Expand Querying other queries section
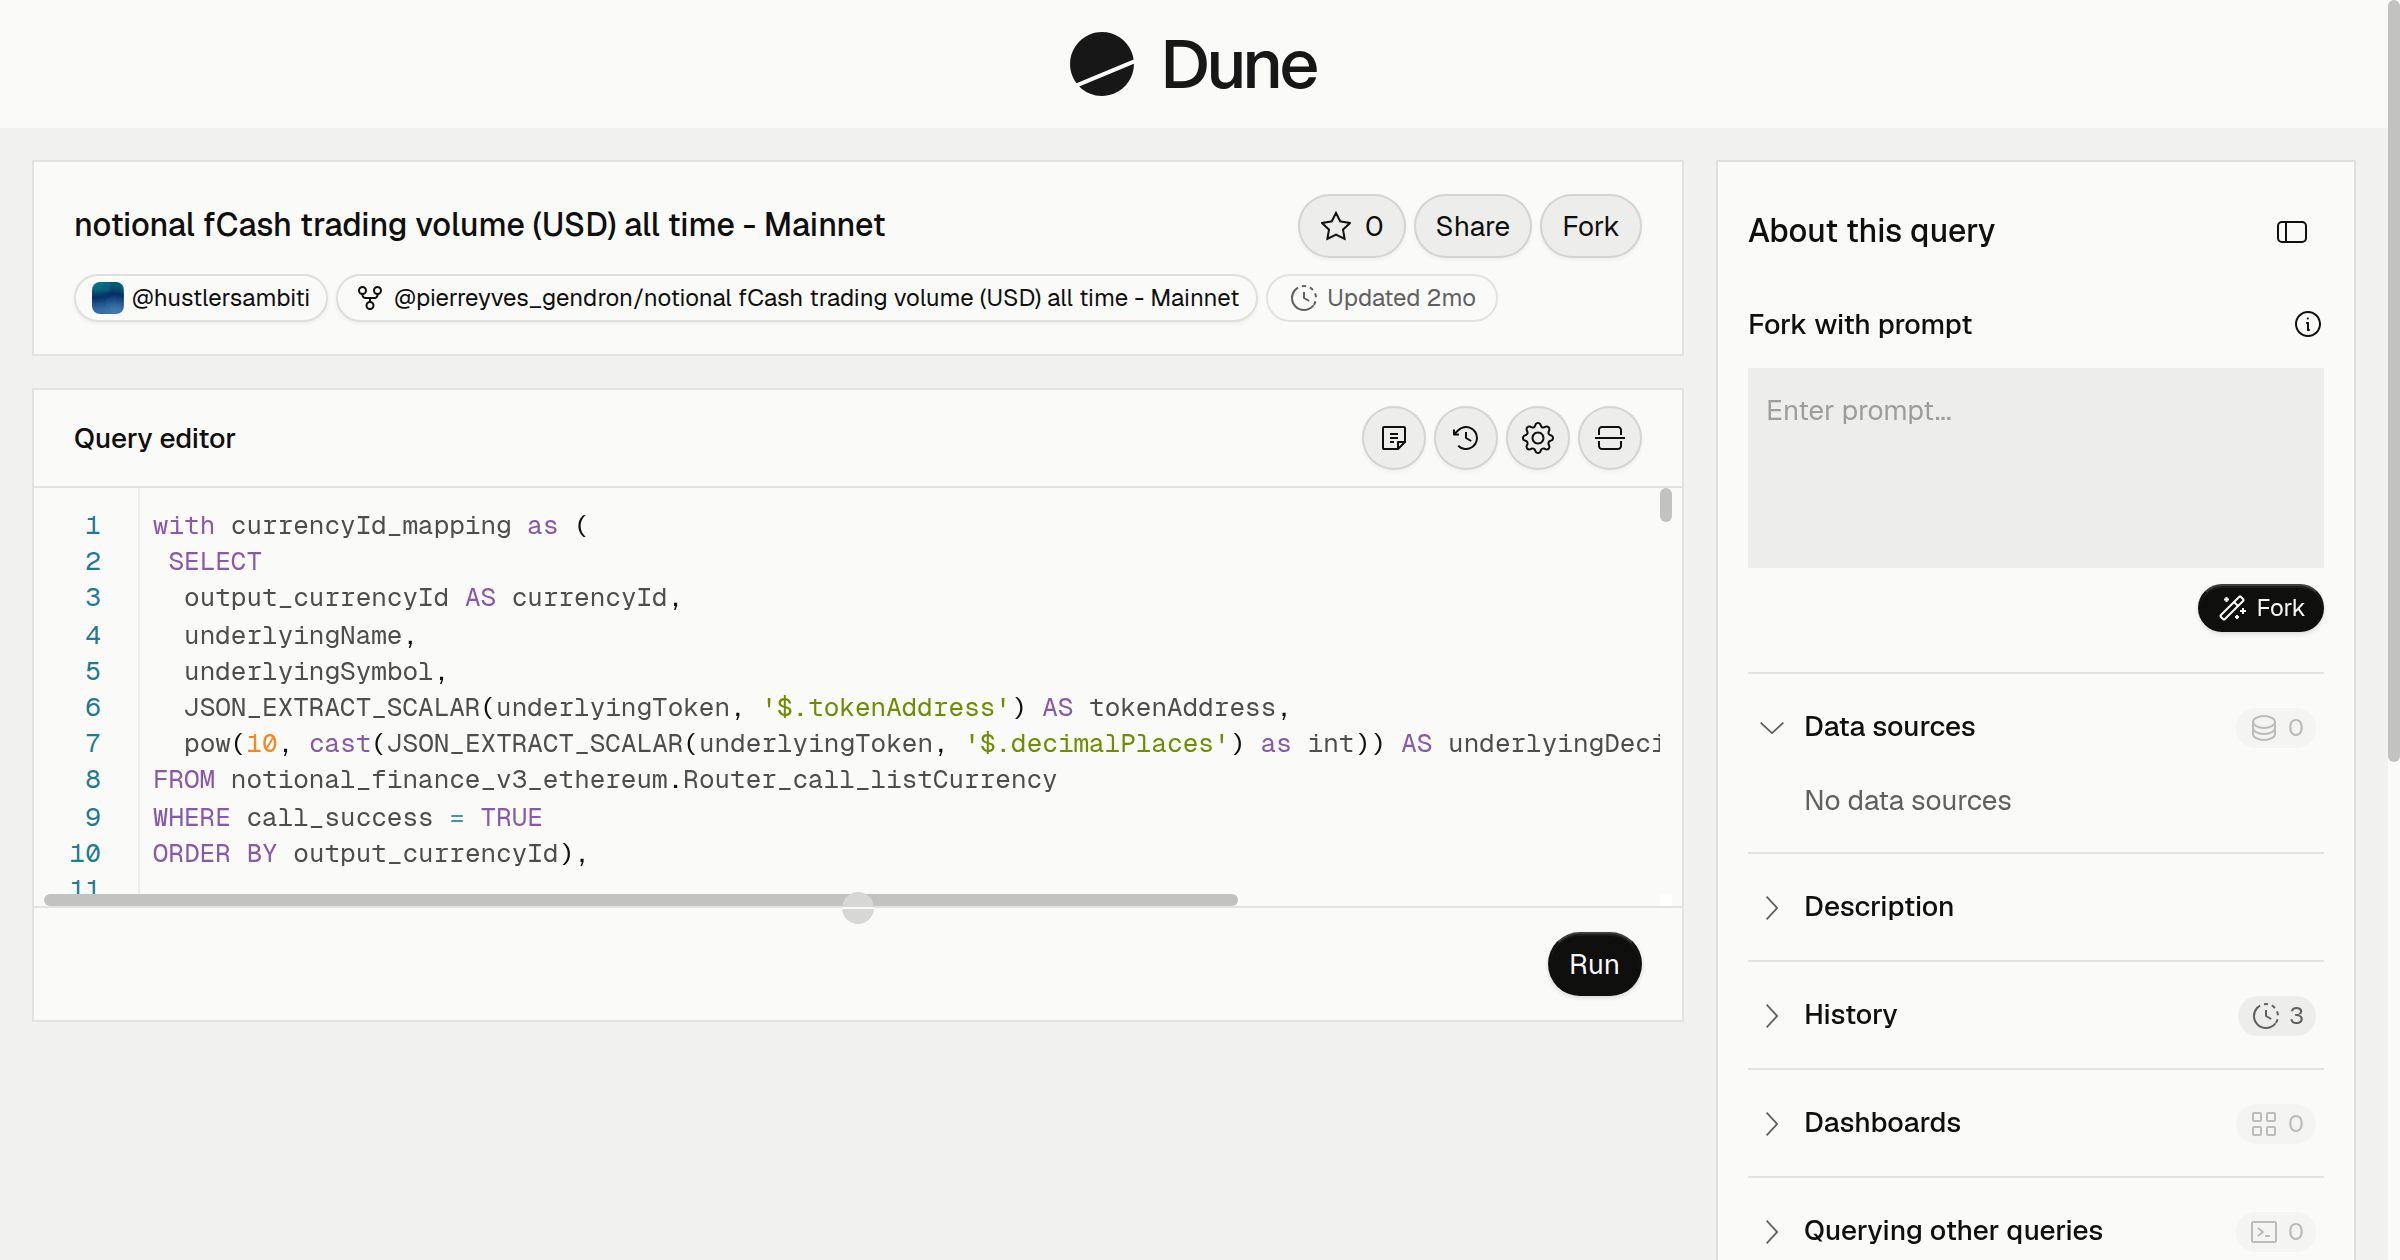Image resolution: width=2400 pixels, height=1260 pixels. (x=2035, y=1231)
